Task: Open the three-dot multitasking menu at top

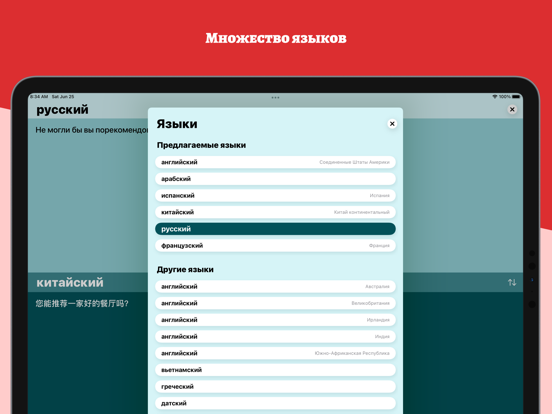Action: pyautogui.click(x=275, y=98)
